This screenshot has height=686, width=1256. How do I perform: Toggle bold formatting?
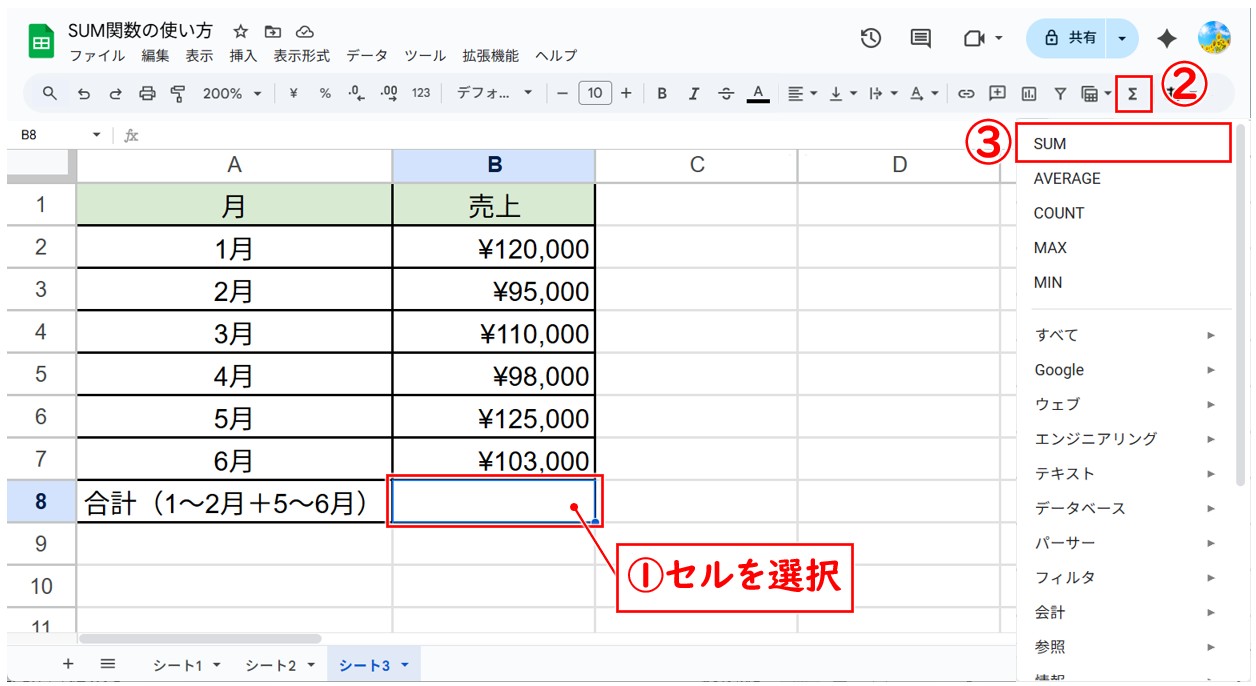(662, 93)
